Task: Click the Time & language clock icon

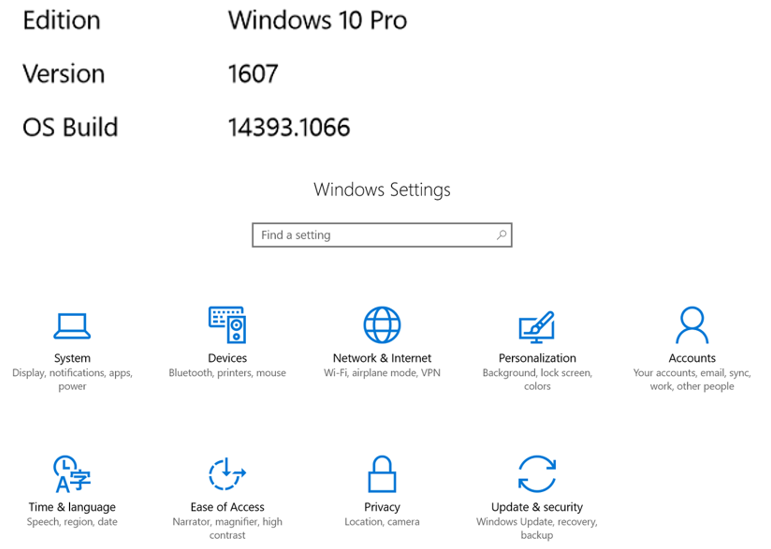Action: pyautogui.click(x=72, y=474)
